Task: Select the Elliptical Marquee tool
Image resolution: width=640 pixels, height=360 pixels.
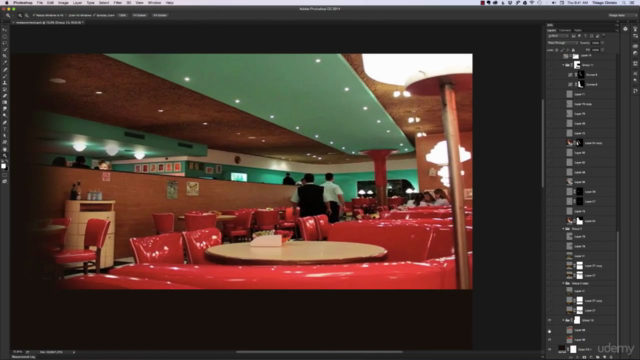Action: [5, 37]
